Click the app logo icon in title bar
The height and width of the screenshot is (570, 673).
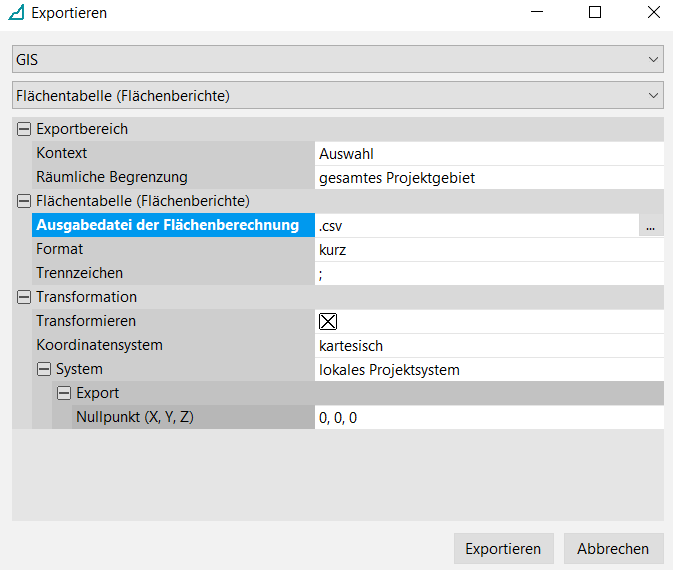[16, 13]
